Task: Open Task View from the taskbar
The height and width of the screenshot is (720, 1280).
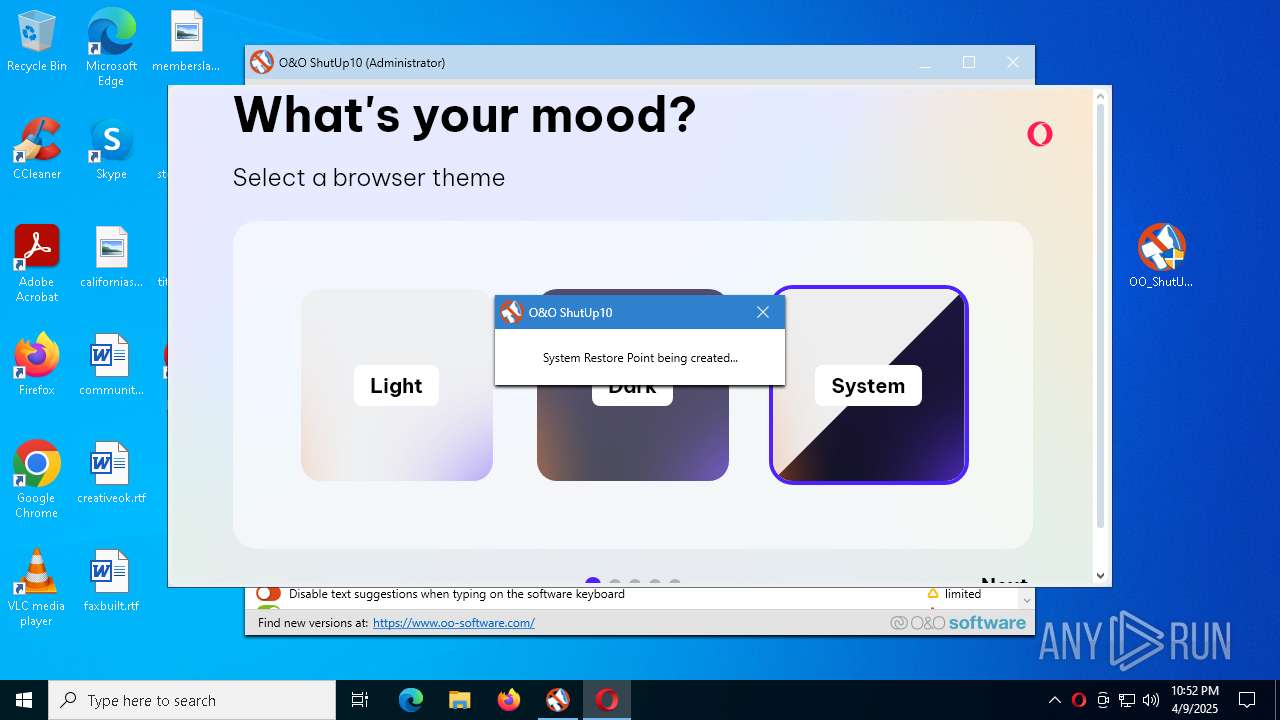Action: (360, 700)
